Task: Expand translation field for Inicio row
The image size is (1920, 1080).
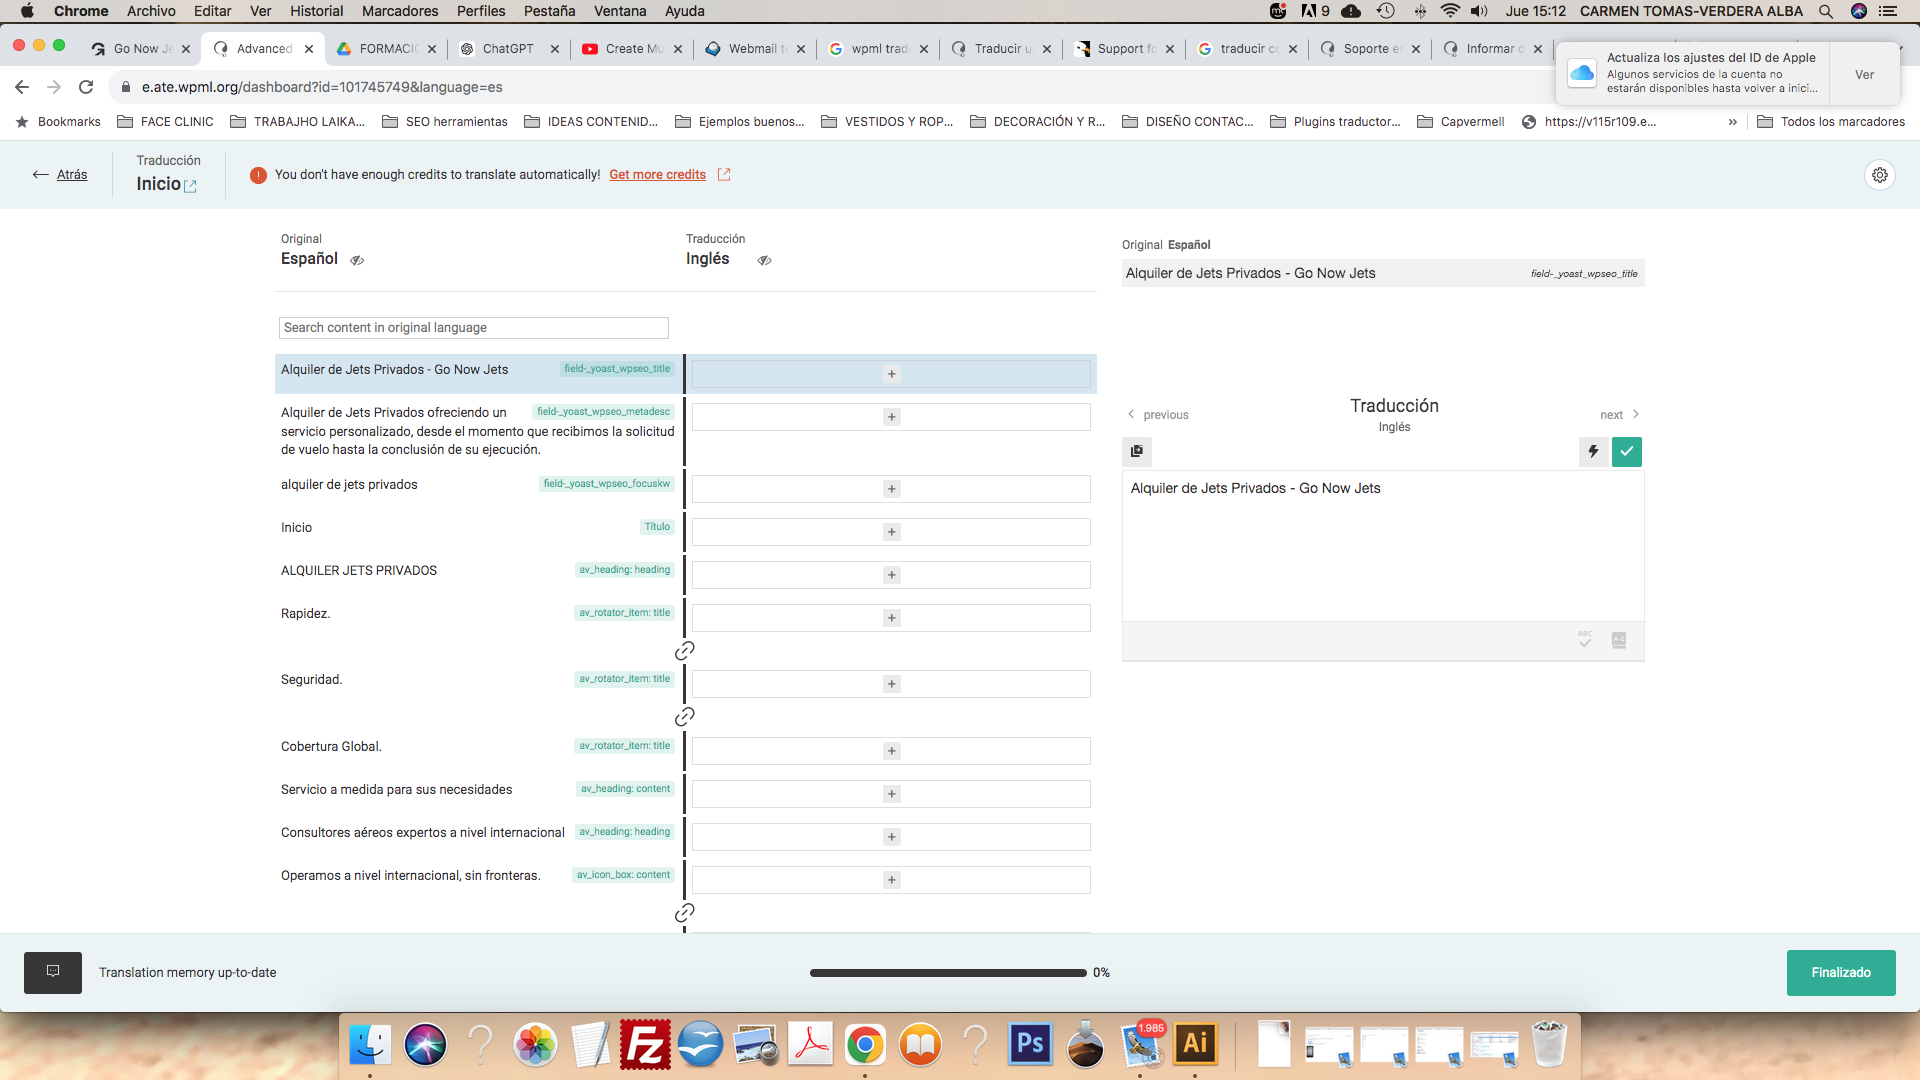Action: click(891, 532)
